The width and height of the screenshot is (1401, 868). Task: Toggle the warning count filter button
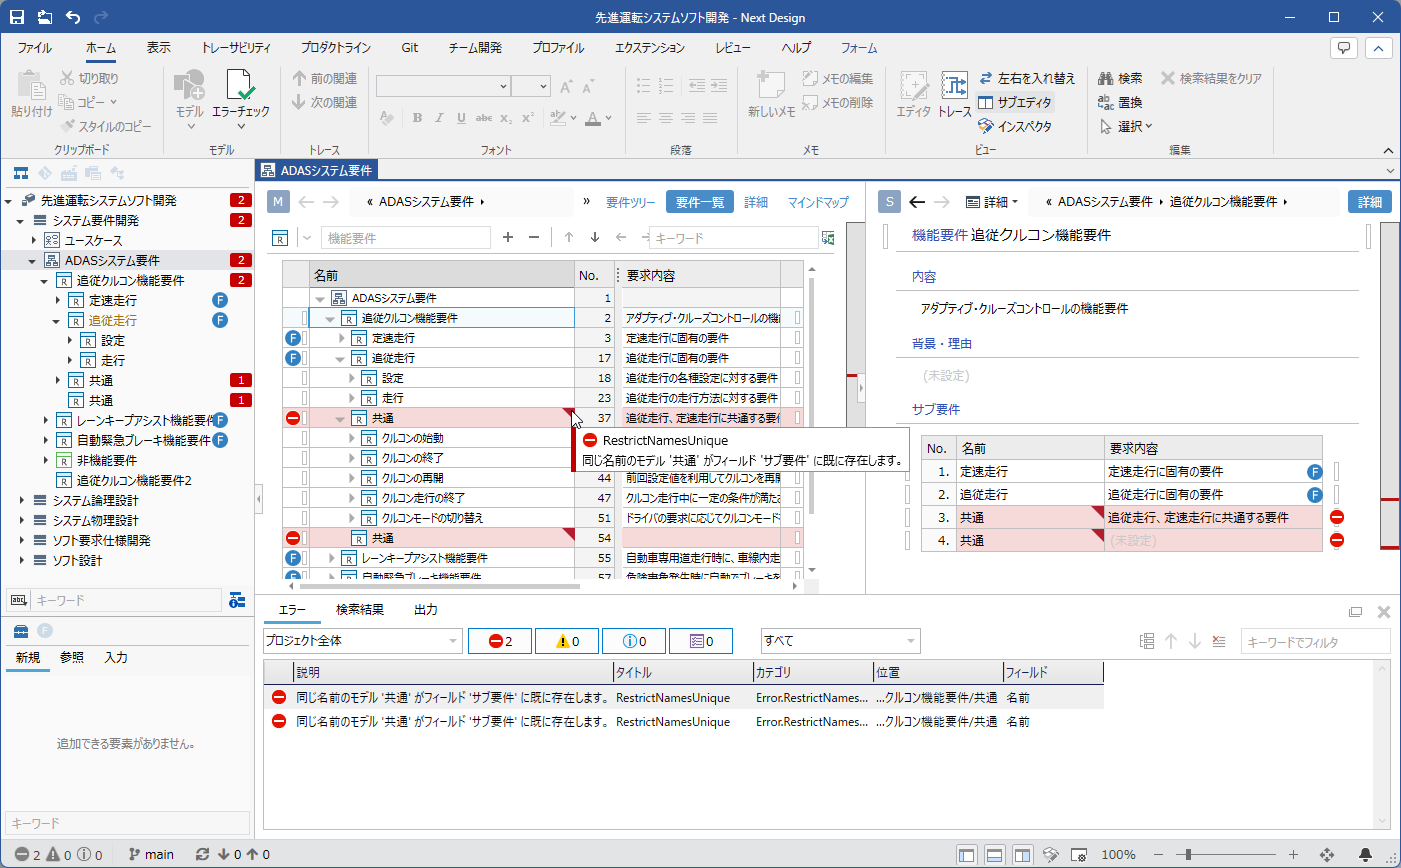(x=567, y=641)
